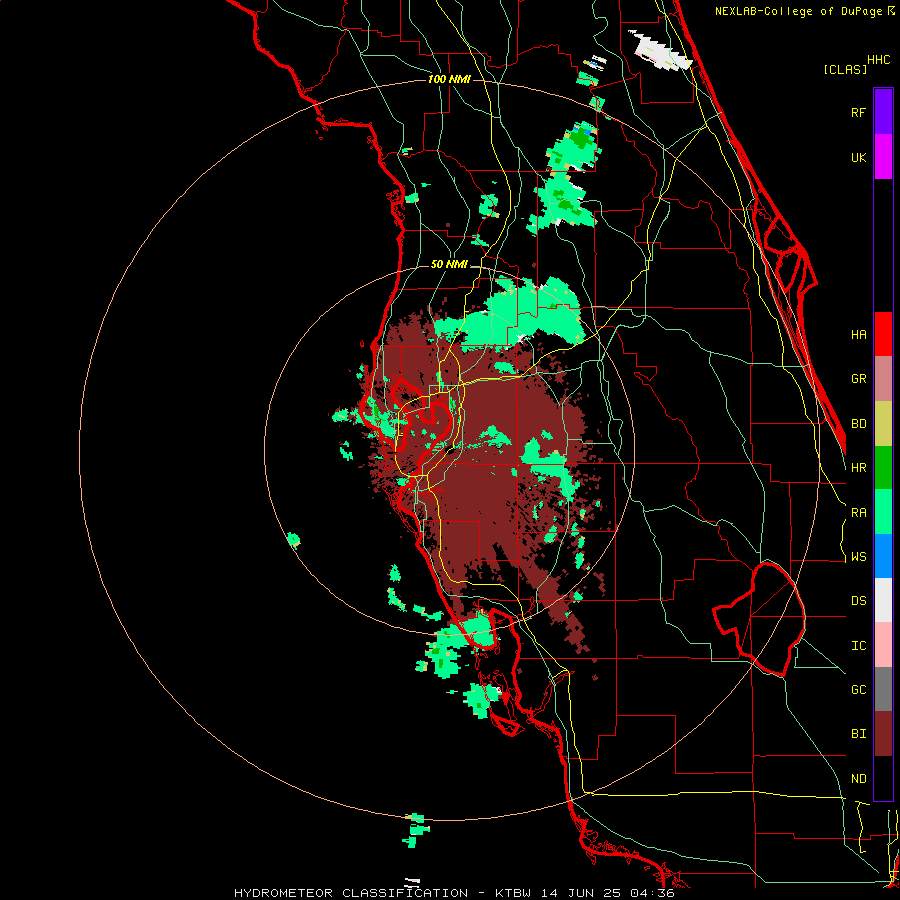Image resolution: width=900 pixels, height=900 pixels.
Task: Click the WS legend label
Action: click(x=858, y=557)
